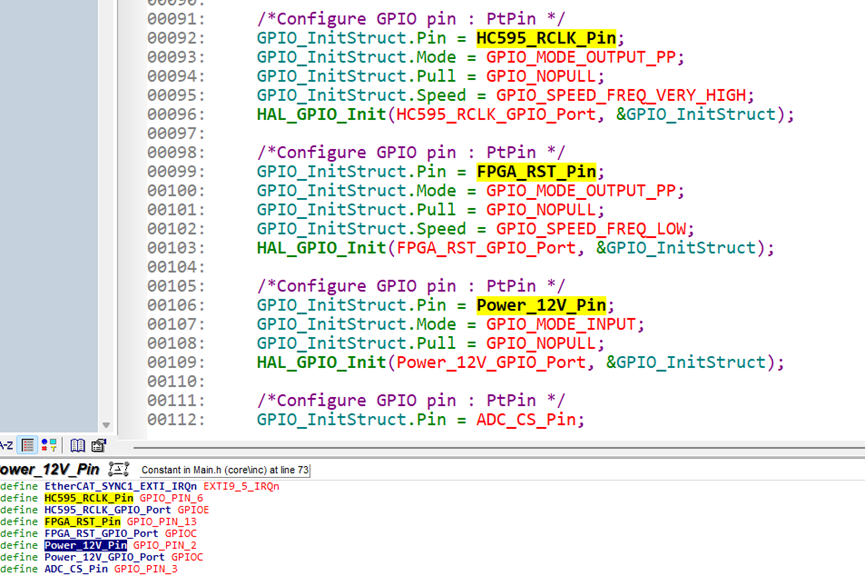Screen dimensions: 865x586
Task: Click highlighted Power_12V_Pin on line 00106
Action: (x=541, y=305)
